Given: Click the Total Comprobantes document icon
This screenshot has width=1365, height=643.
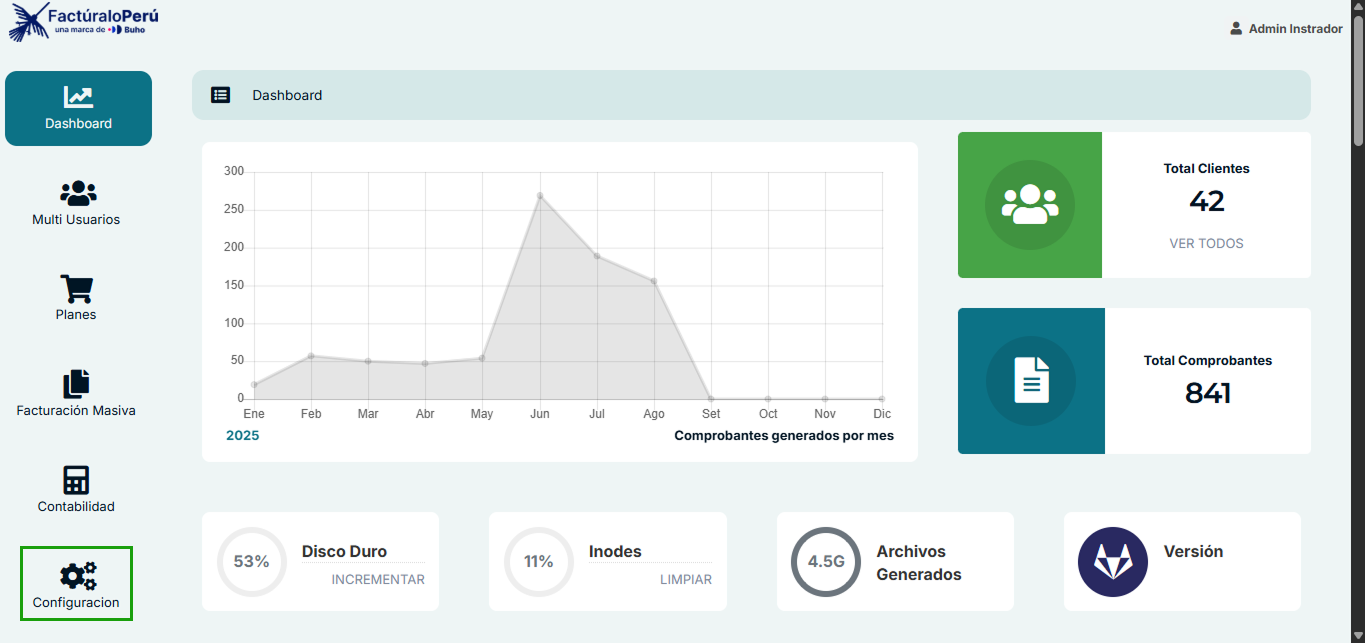Looking at the screenshot, I should pos(1031,381).
